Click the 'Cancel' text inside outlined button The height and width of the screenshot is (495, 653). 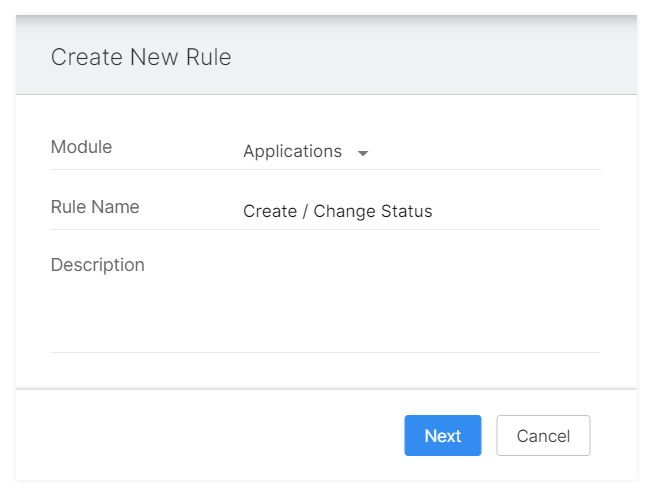click(x=543, y=436)
